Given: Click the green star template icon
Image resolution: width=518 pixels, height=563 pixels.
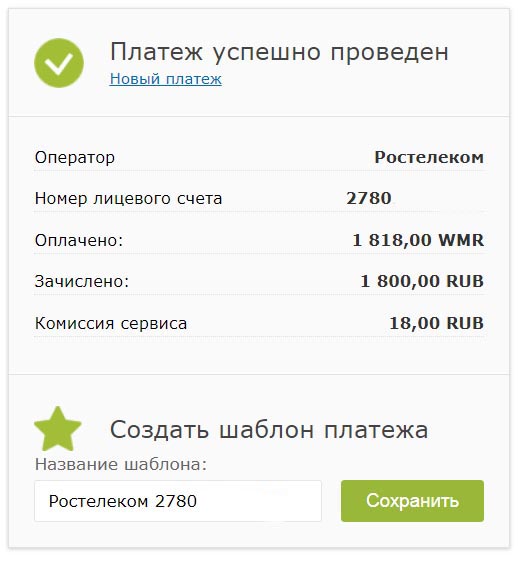Looking at the screenshot, I should coord(58,429).
